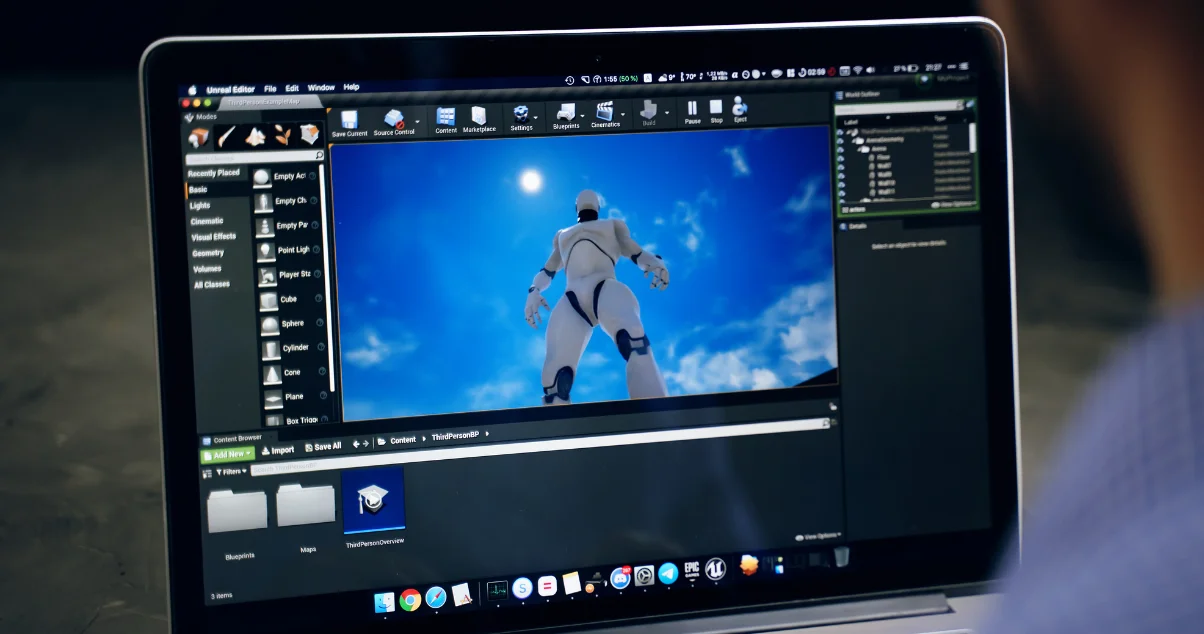The height and width of the screenshot is (634, 1204).
Task: Click the Modes panel search field
Action: tap(255, 157)
